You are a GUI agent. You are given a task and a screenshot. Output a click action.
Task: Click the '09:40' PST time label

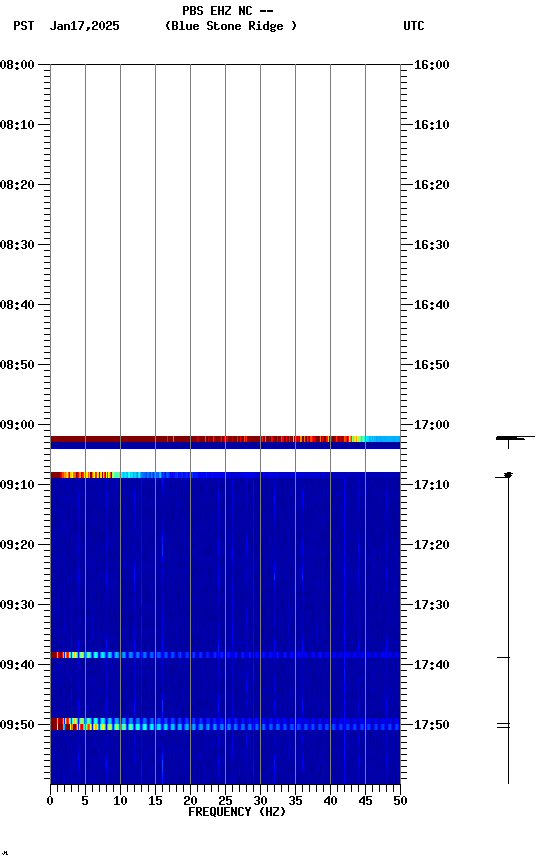pyautogui.click(x=17, y=665)
